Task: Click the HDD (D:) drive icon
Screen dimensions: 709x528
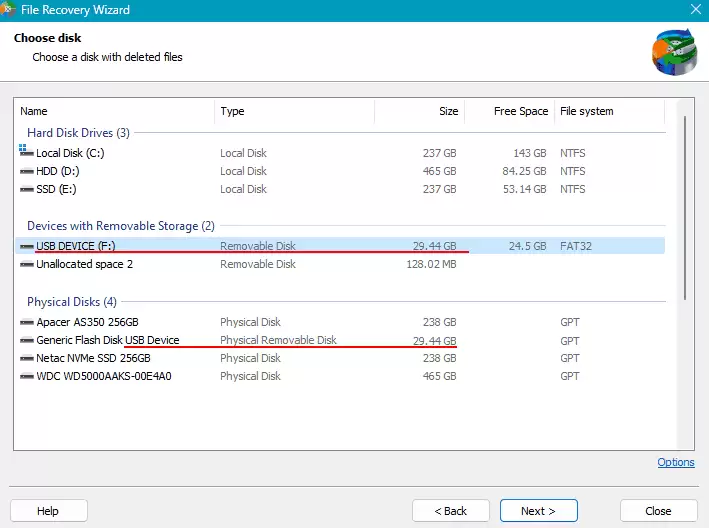Action: tap(26, 171)
